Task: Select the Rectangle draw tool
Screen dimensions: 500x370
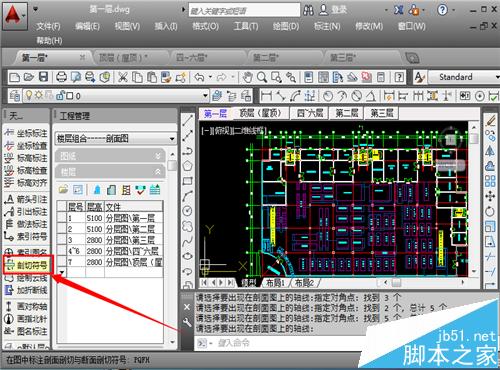Action: [x=188, y=181]
